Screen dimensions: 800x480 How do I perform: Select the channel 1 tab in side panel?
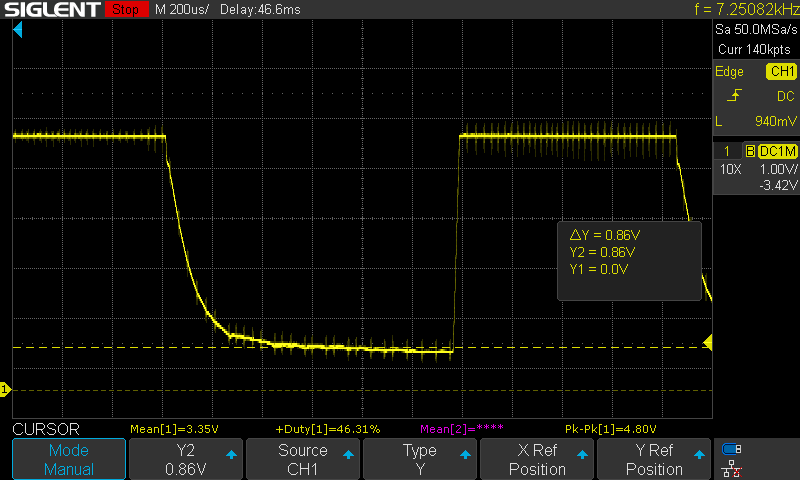(726, 150)
